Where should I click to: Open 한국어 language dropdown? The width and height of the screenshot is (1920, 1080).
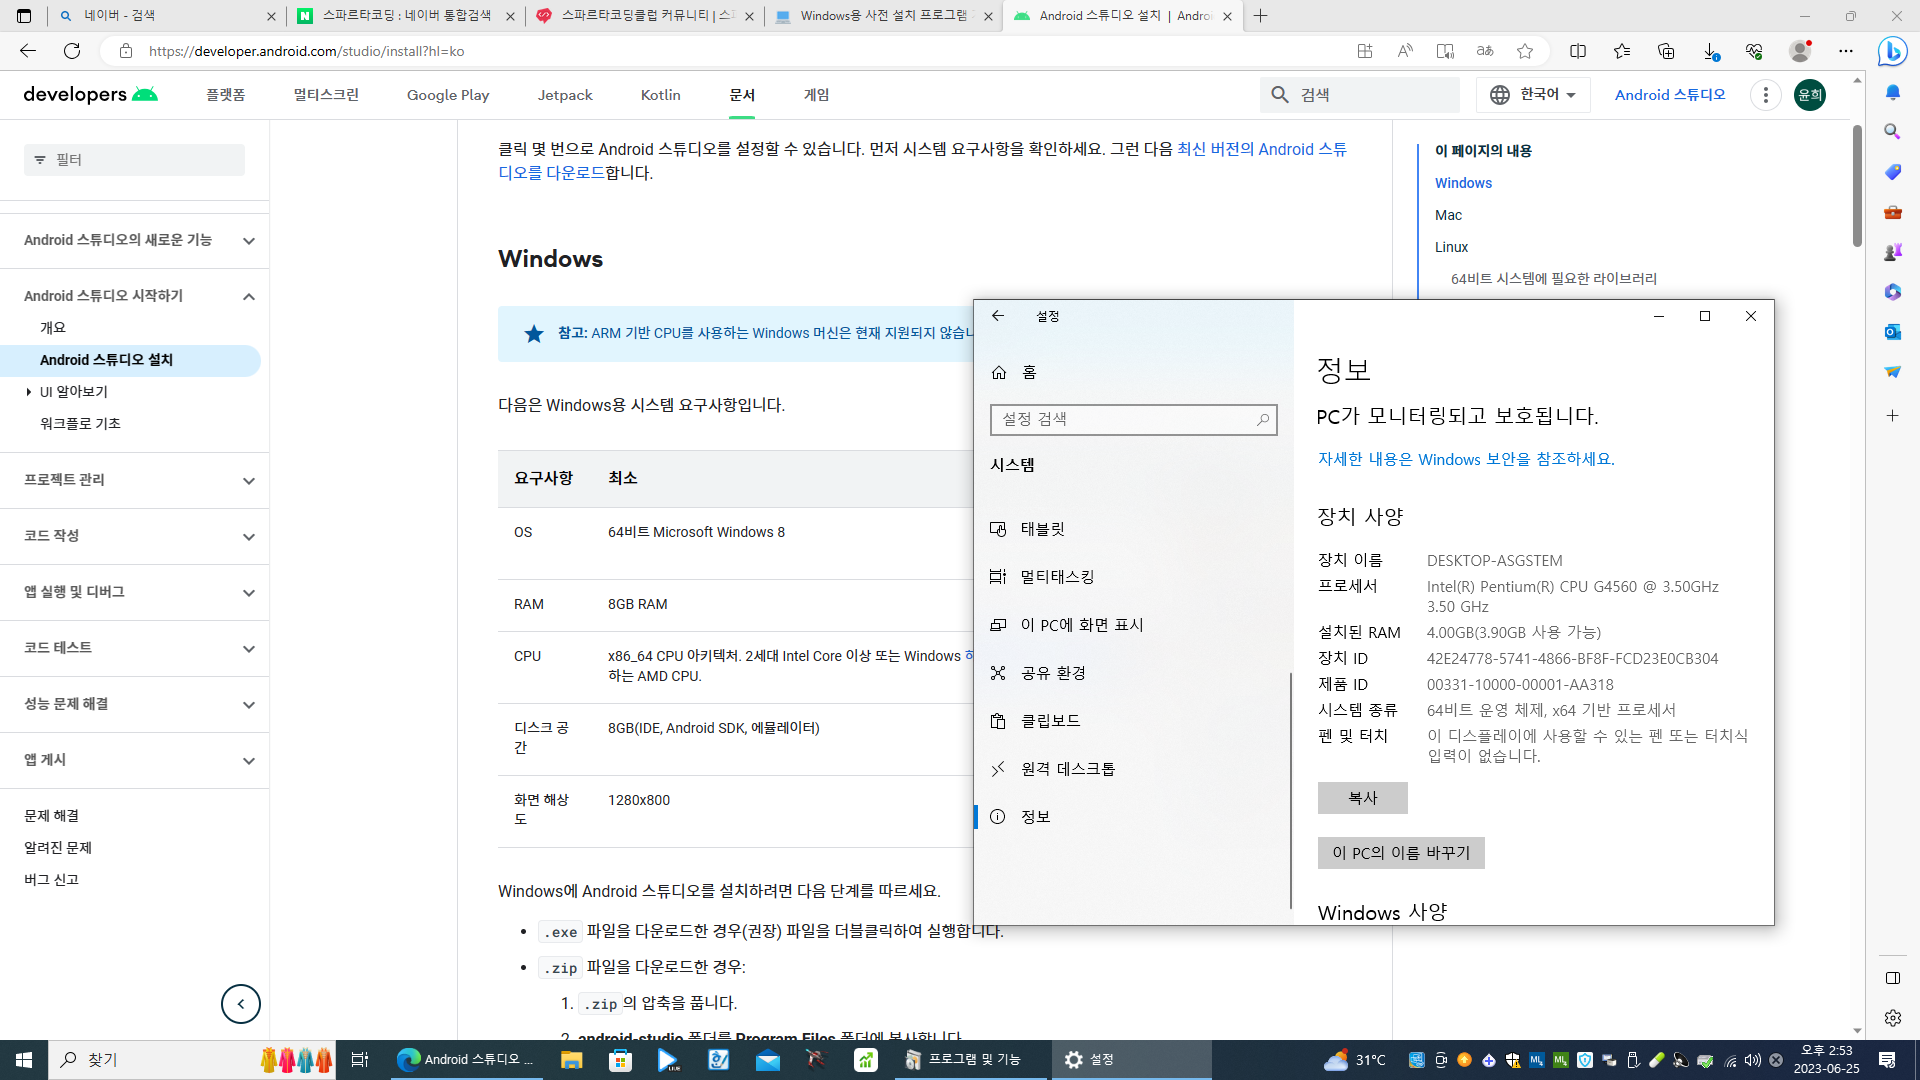pos(1533,95)
